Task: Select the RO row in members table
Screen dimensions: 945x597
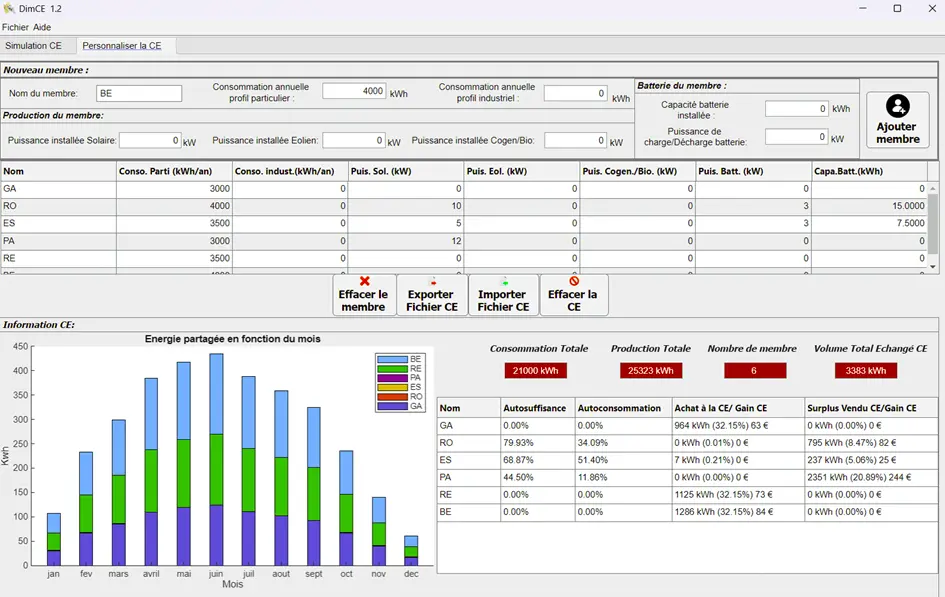Action: point(58,206)
